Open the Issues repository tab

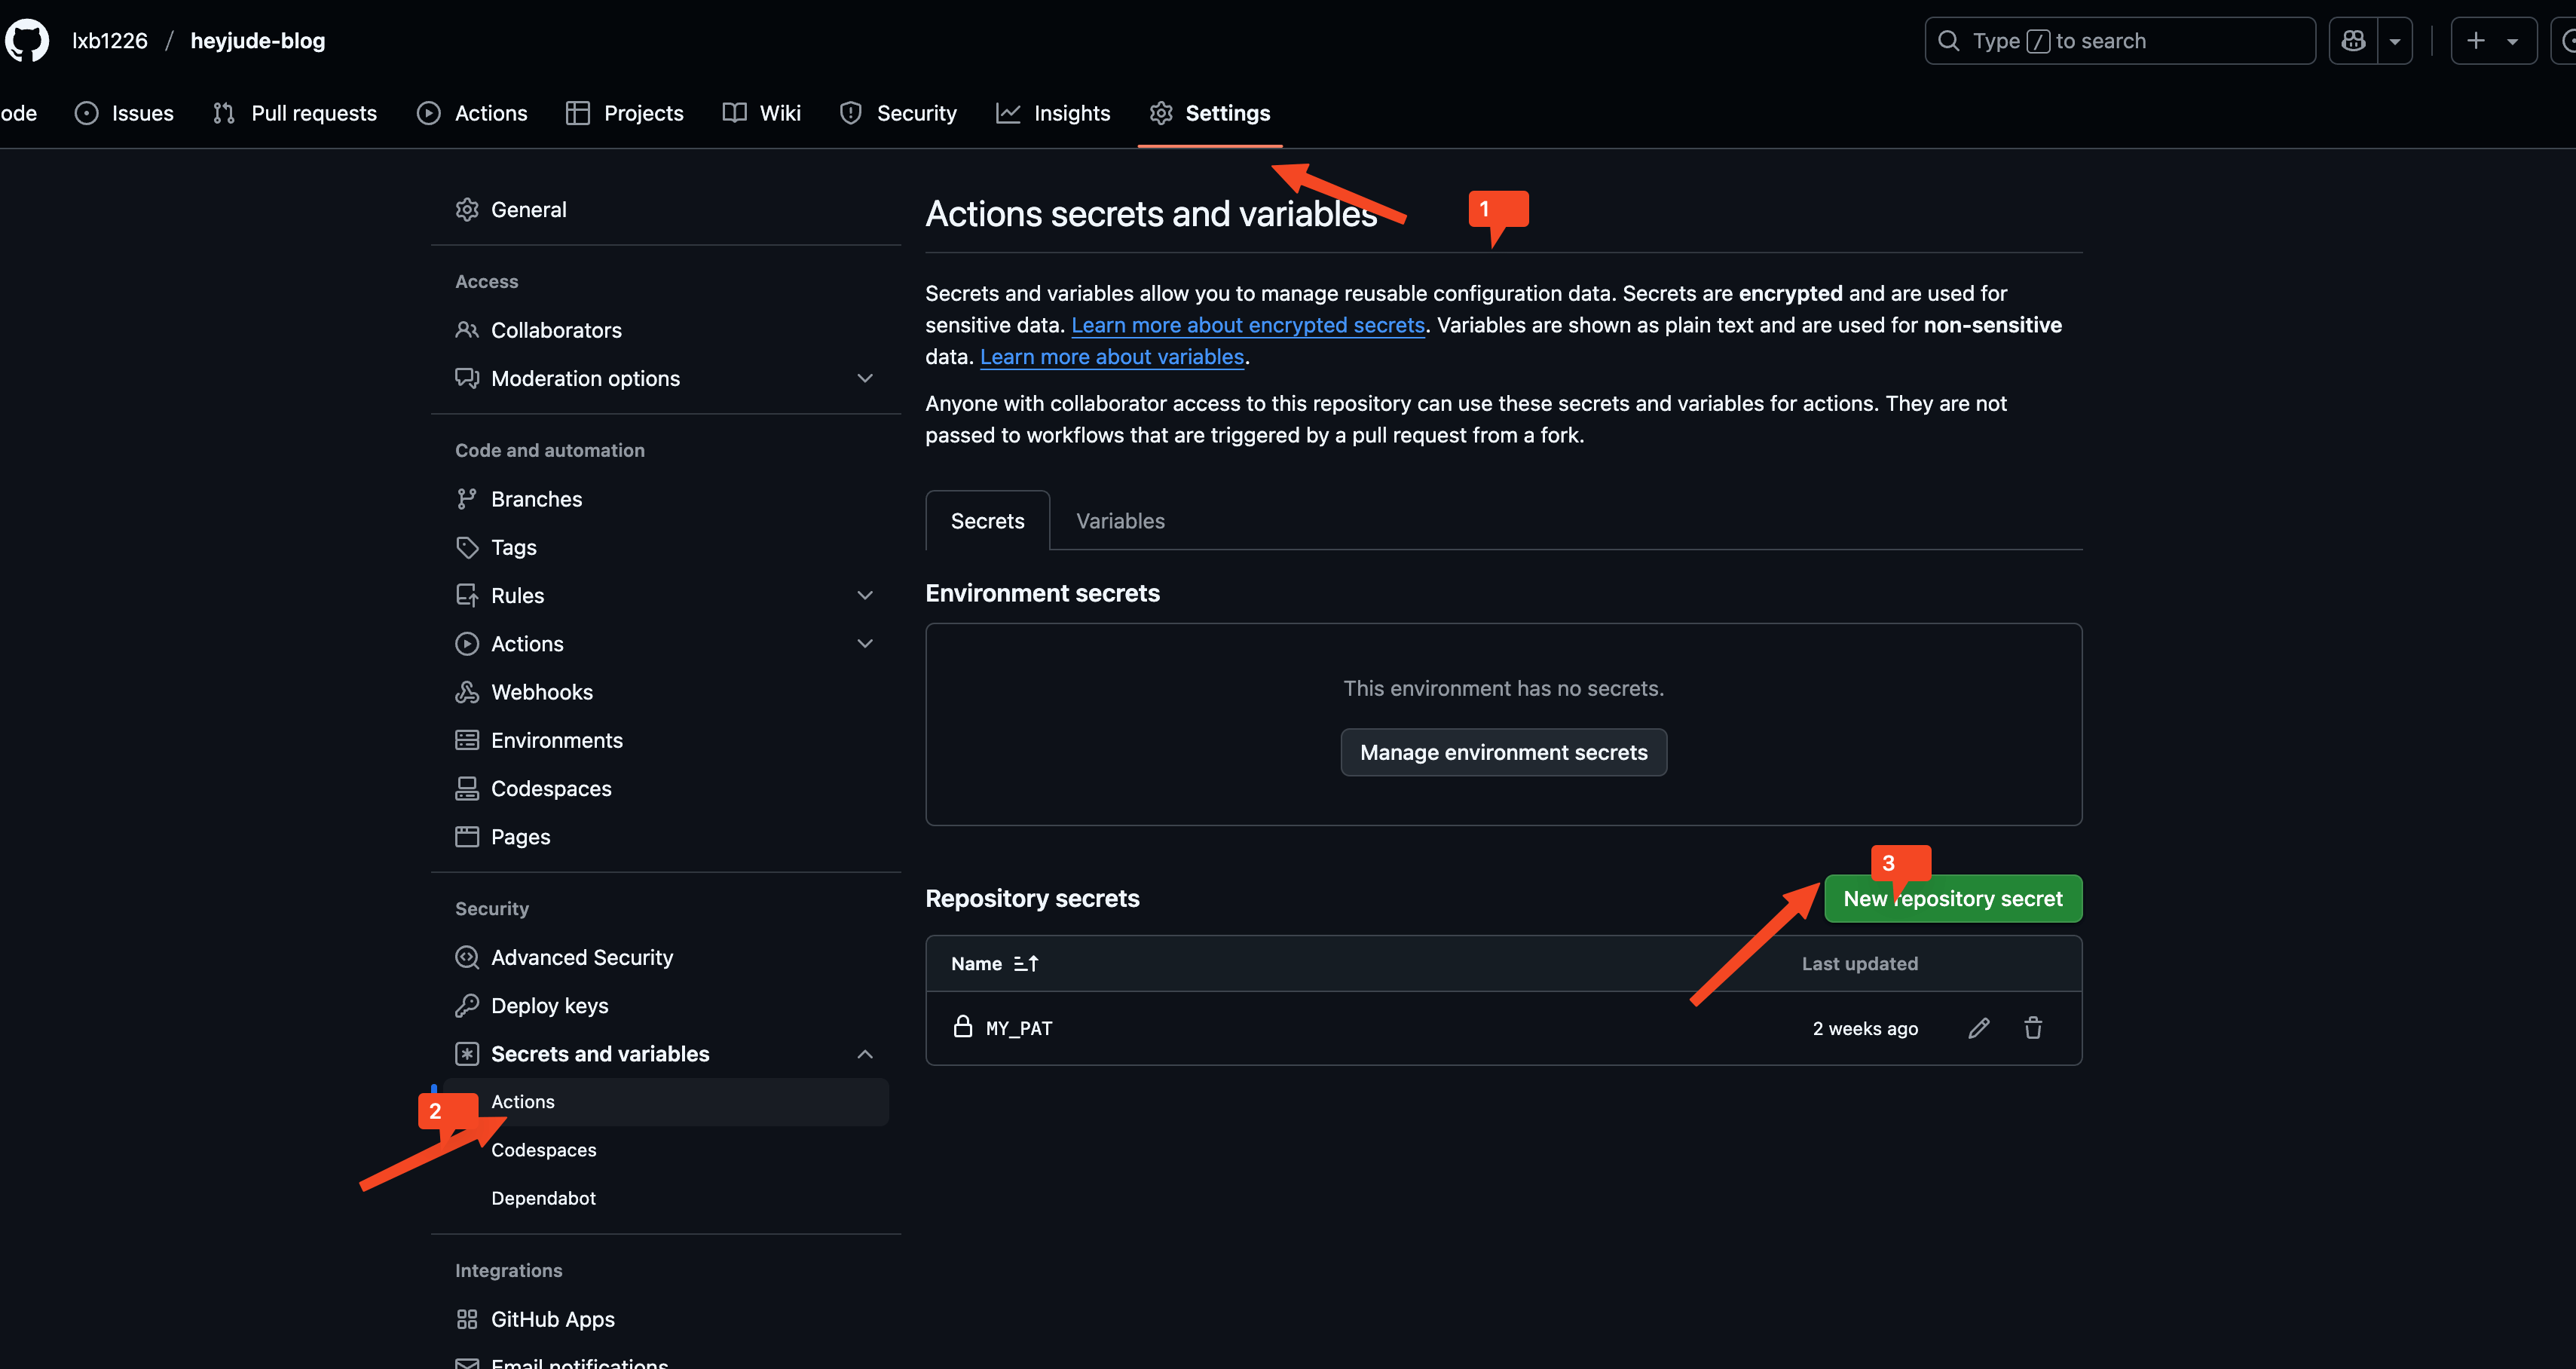point(124,113)
